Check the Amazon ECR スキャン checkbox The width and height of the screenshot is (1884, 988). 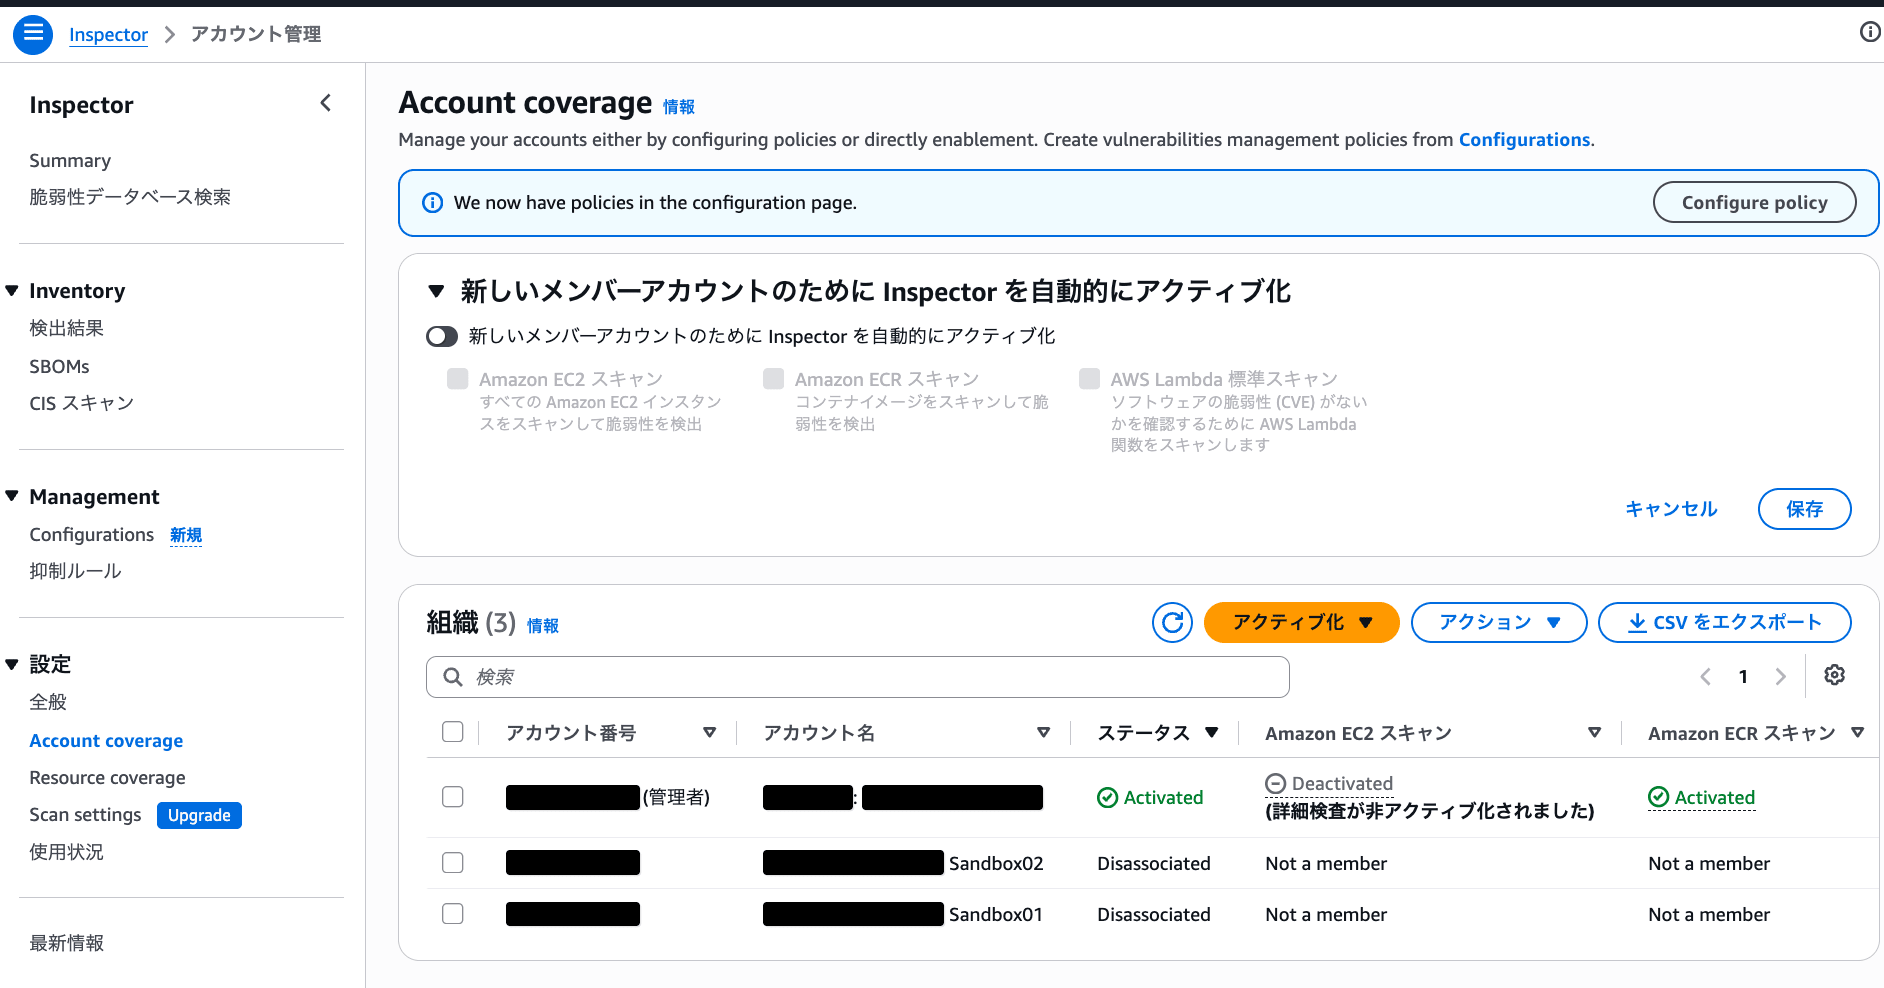[x=773, y=378]
